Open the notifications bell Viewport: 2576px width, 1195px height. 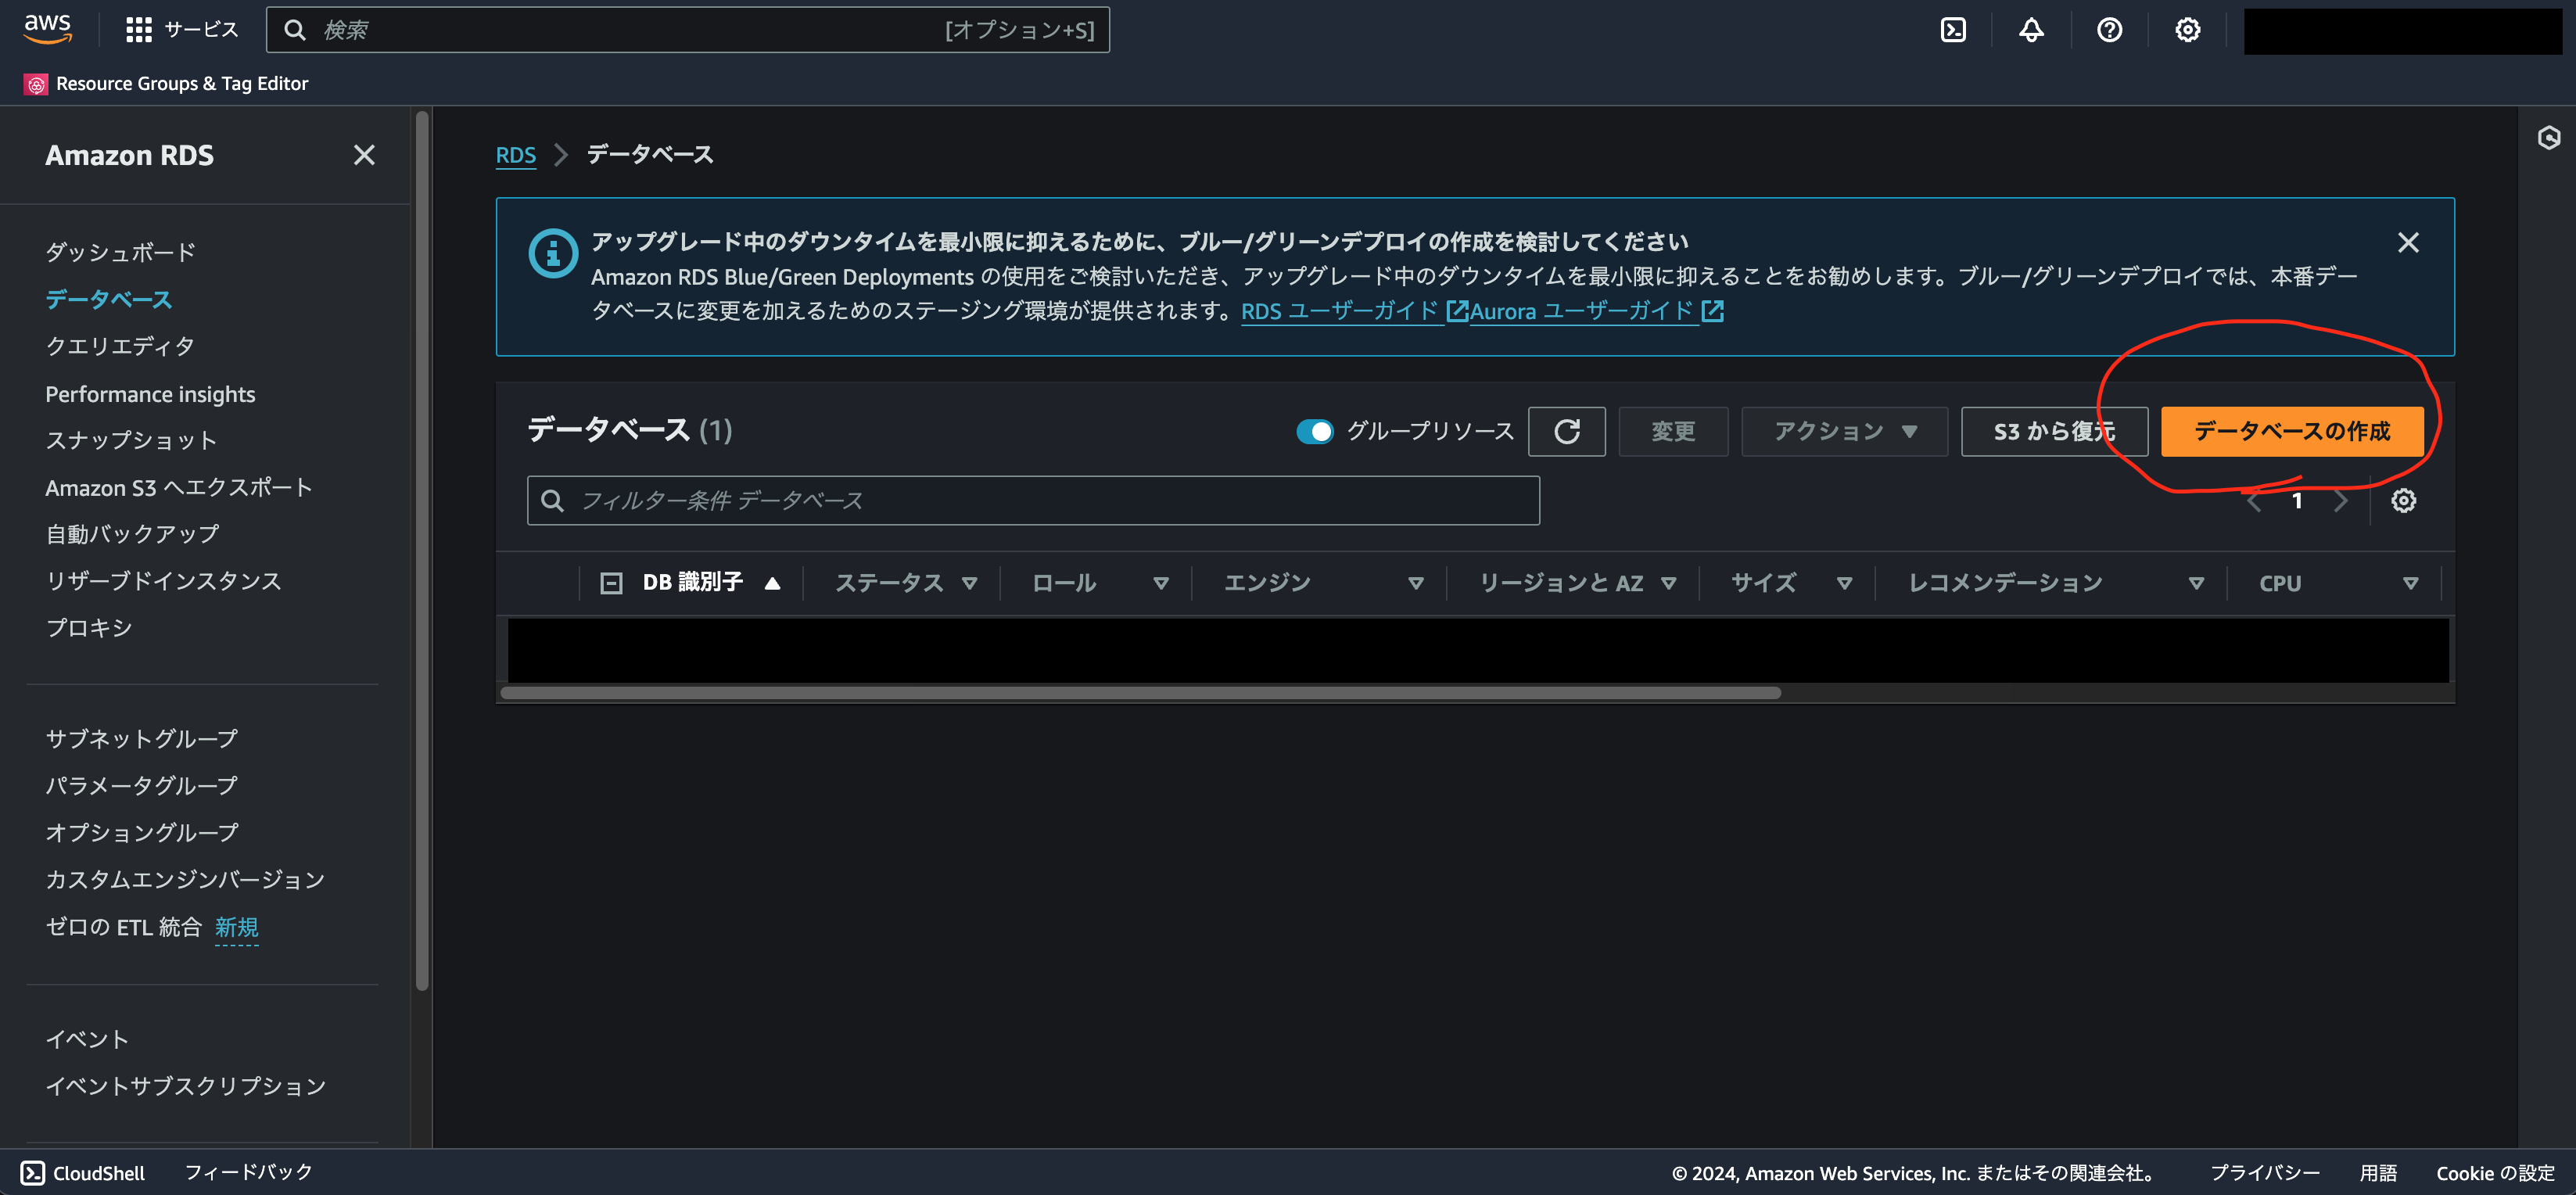(2031, 29)
